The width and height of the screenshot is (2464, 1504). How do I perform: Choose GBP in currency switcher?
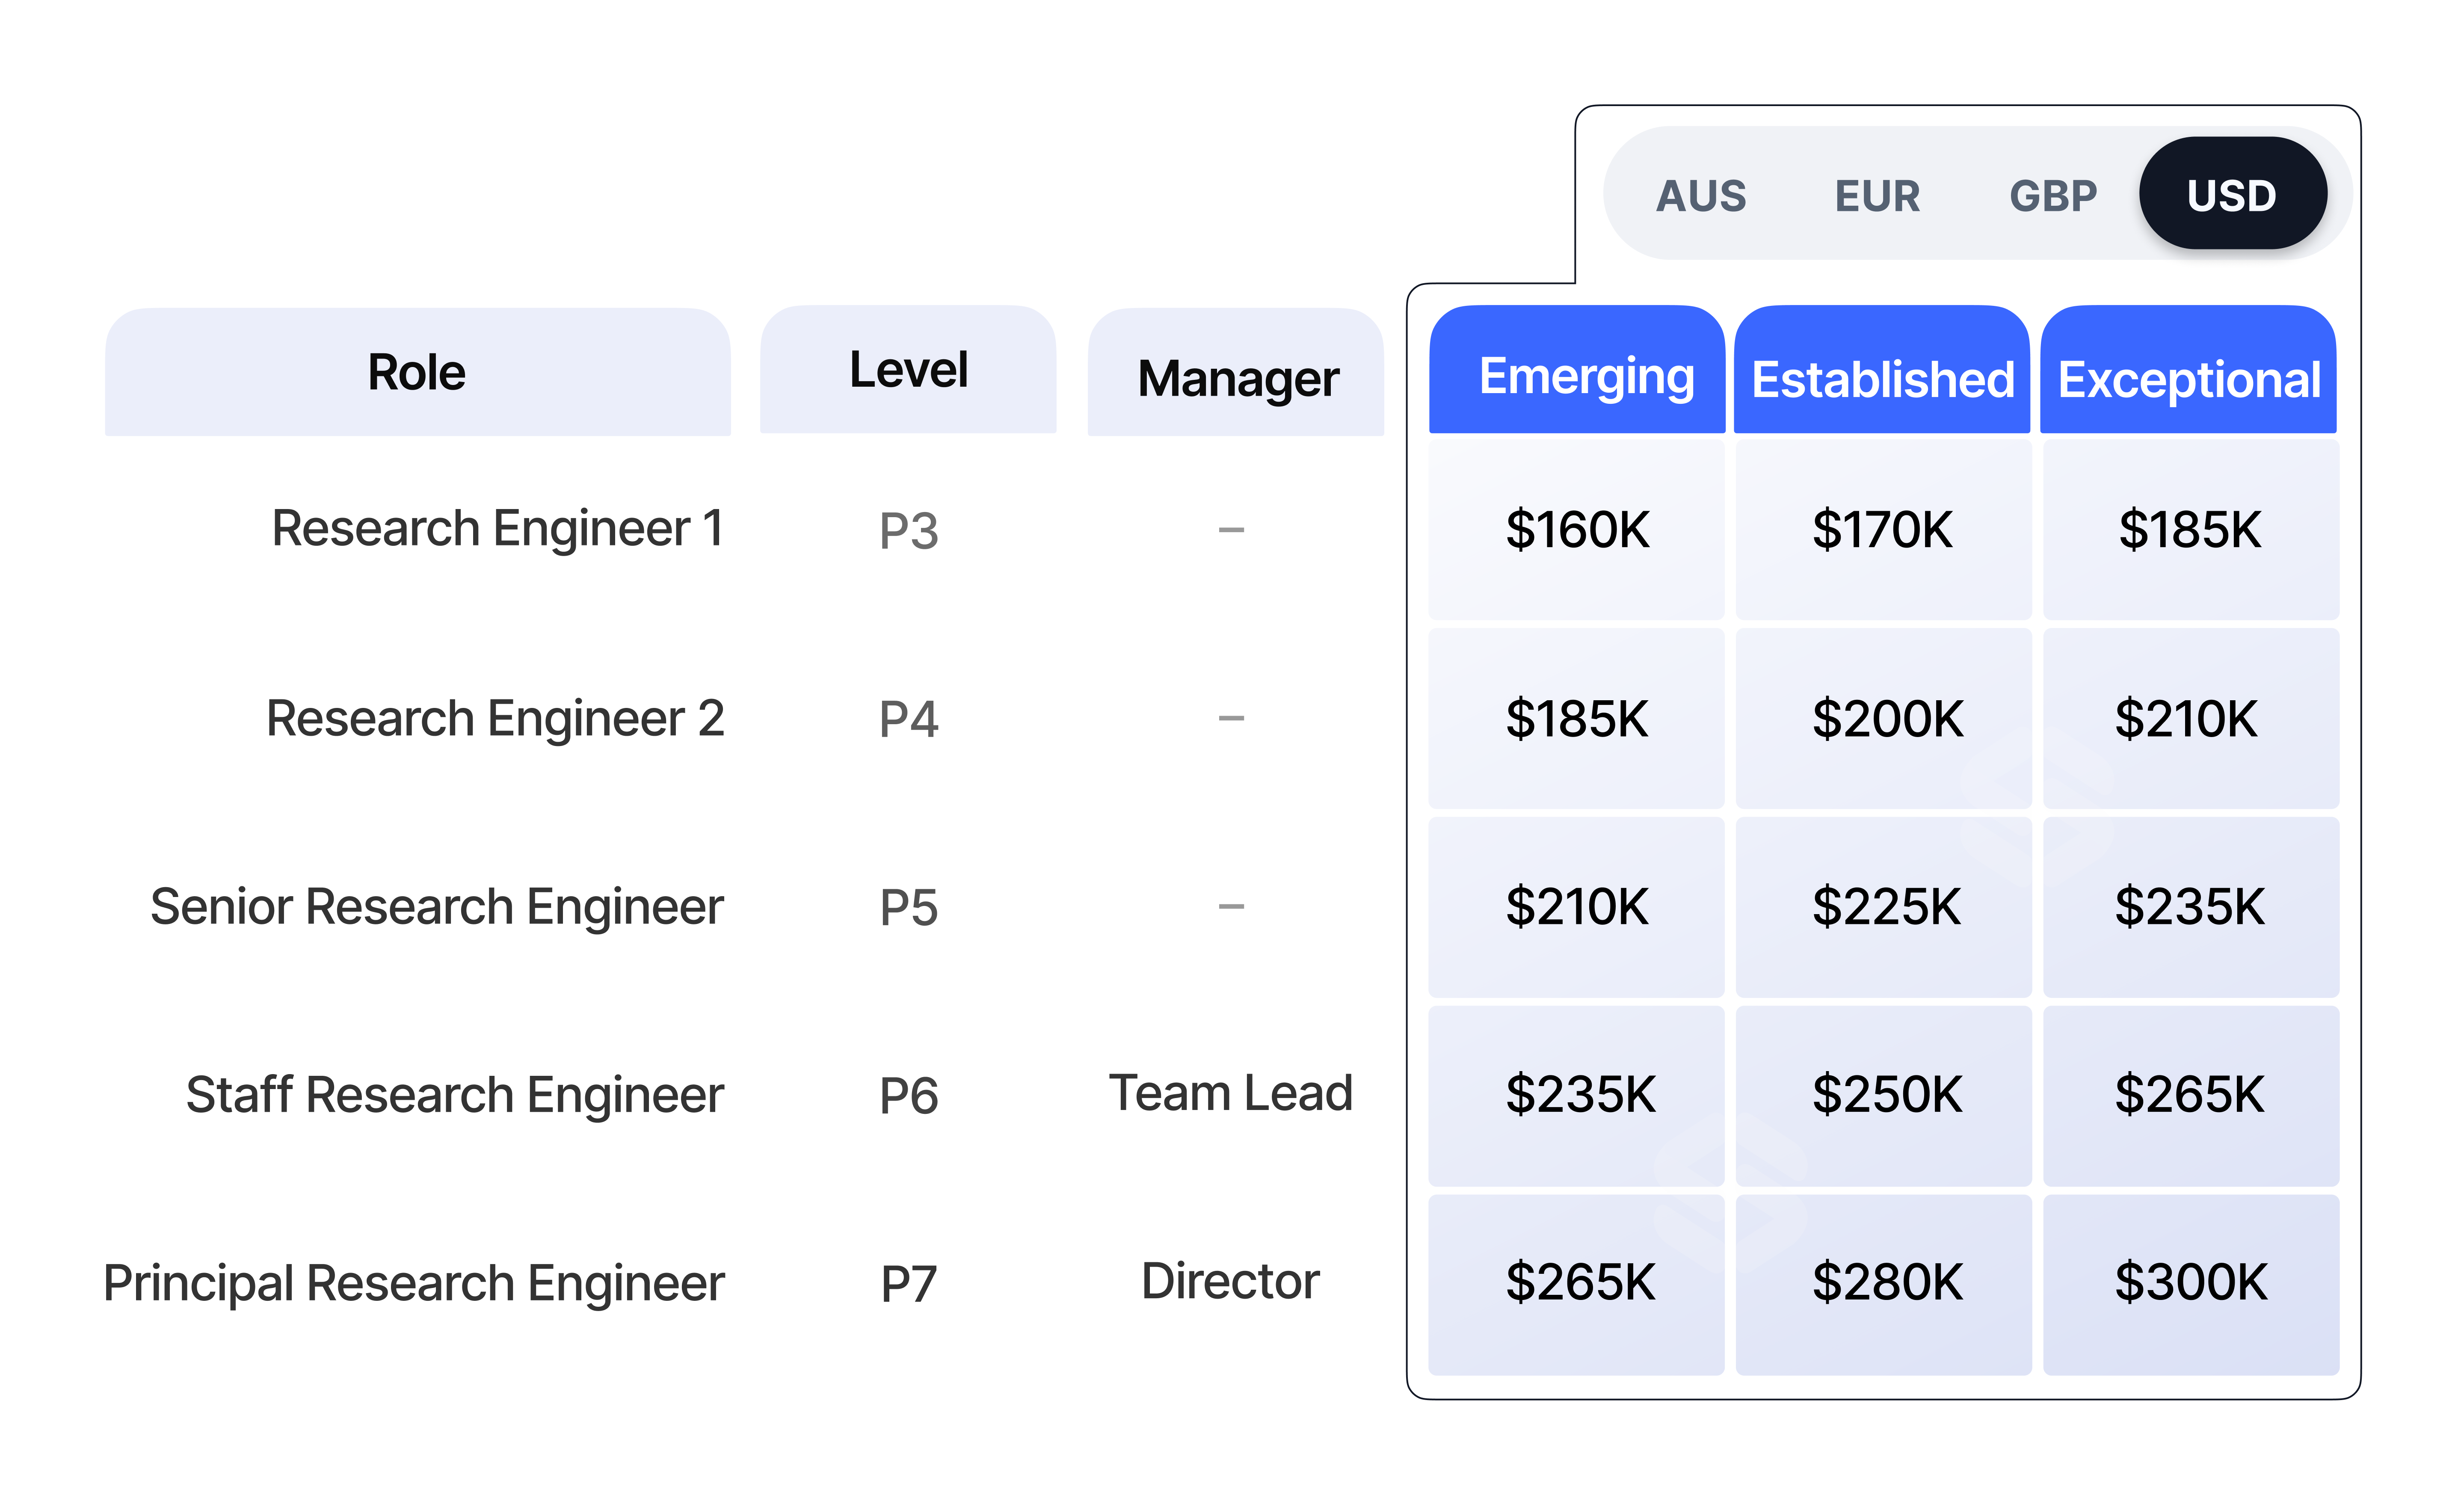click(x=2053, y=195)
